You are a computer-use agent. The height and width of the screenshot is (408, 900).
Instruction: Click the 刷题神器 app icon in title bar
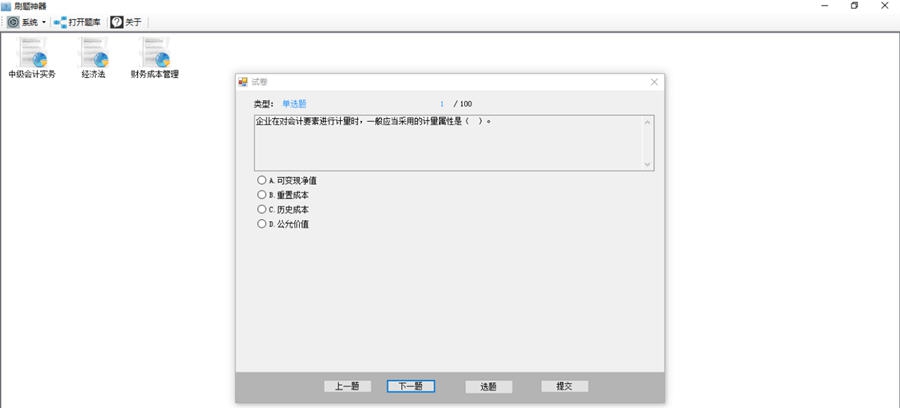(6, 6)
